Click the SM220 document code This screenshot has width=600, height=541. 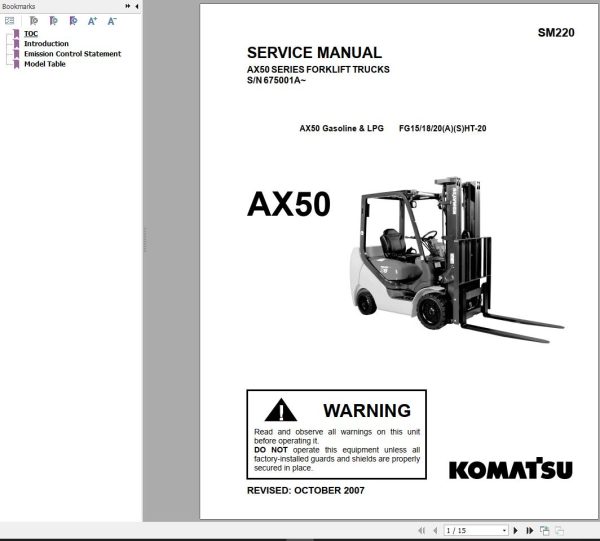556,33
